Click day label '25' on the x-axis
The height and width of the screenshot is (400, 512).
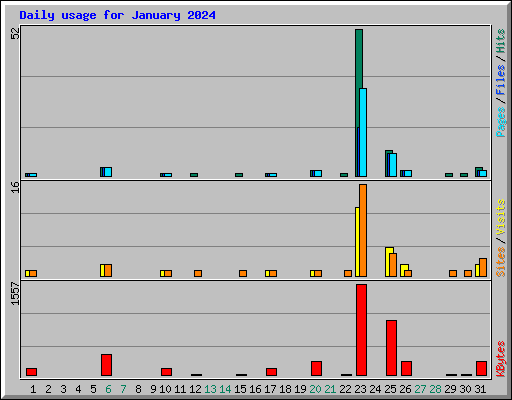point(390,389)
